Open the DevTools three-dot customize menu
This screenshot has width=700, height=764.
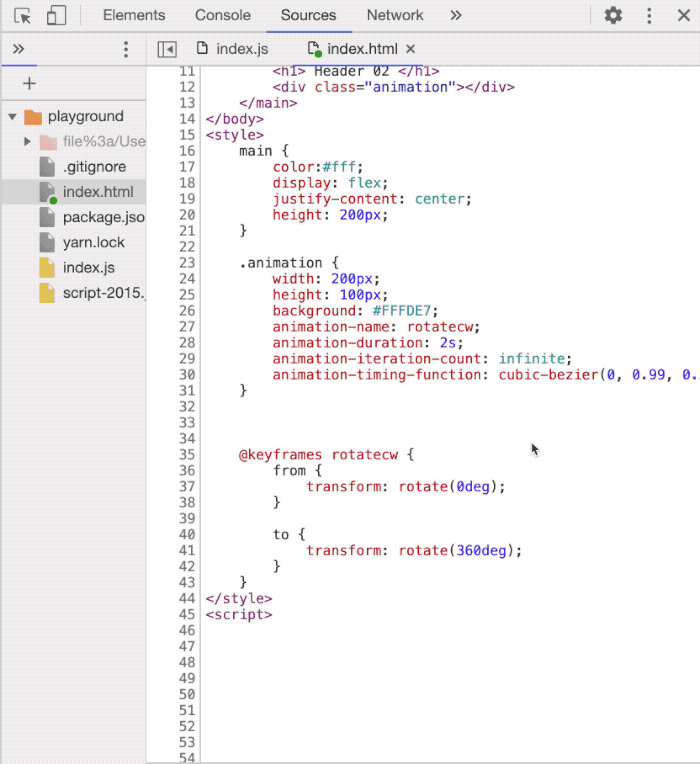pyautogui.click(x=650, y=16)
